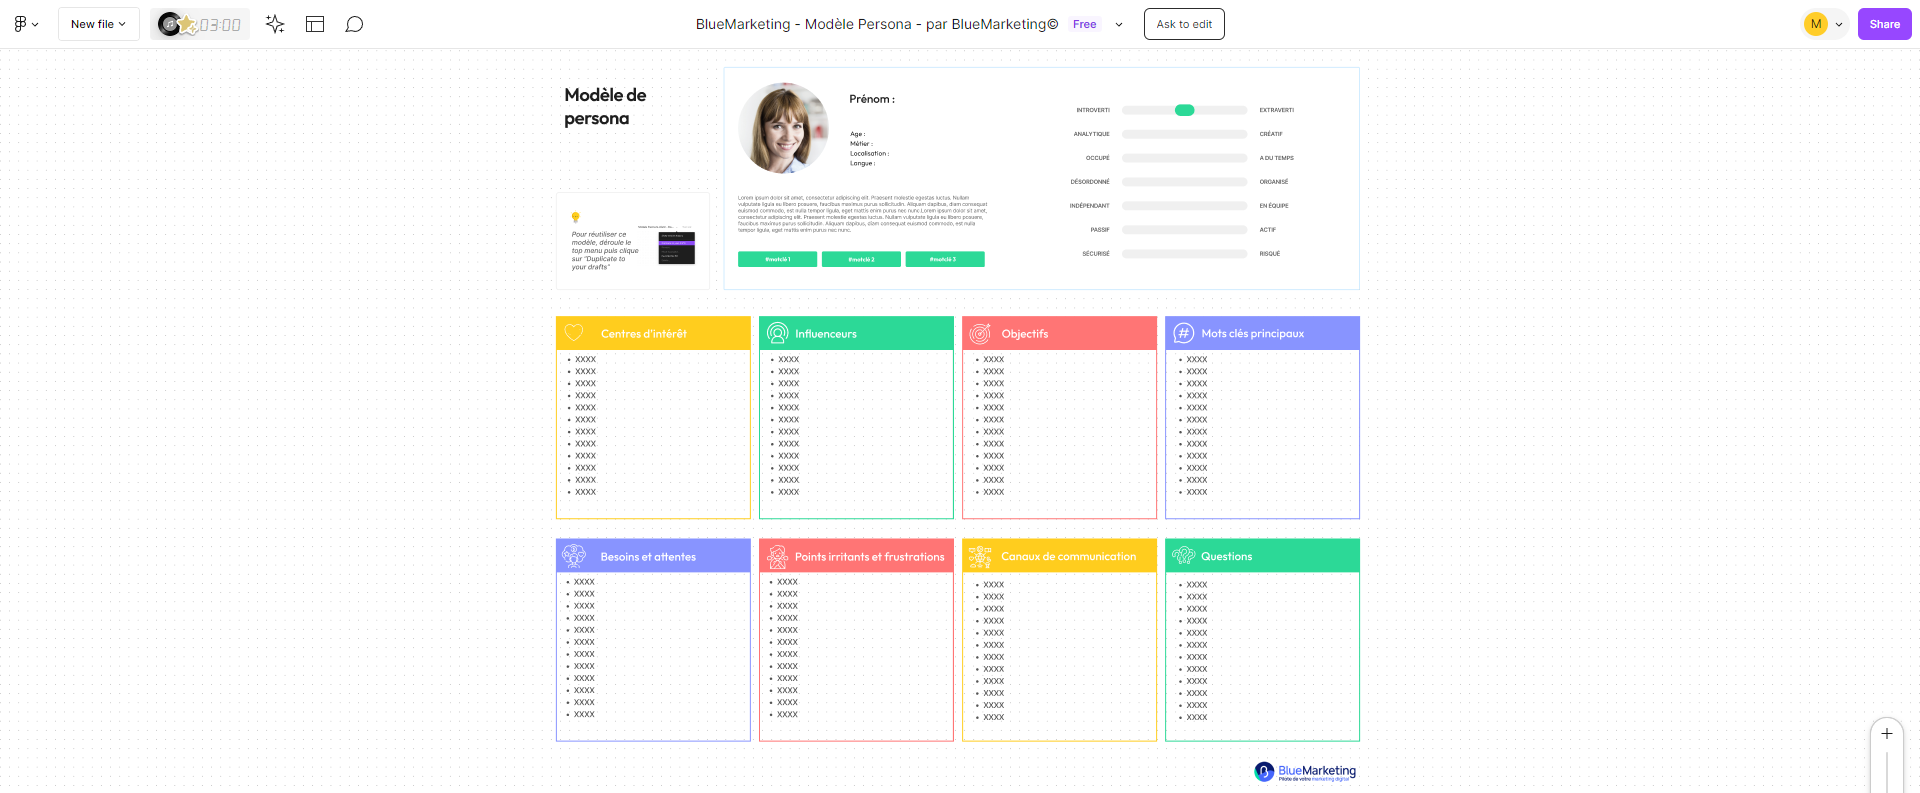The image size is (1920, 793).
Task: Expand the file title chevron menu
Action: point(1119,24)
